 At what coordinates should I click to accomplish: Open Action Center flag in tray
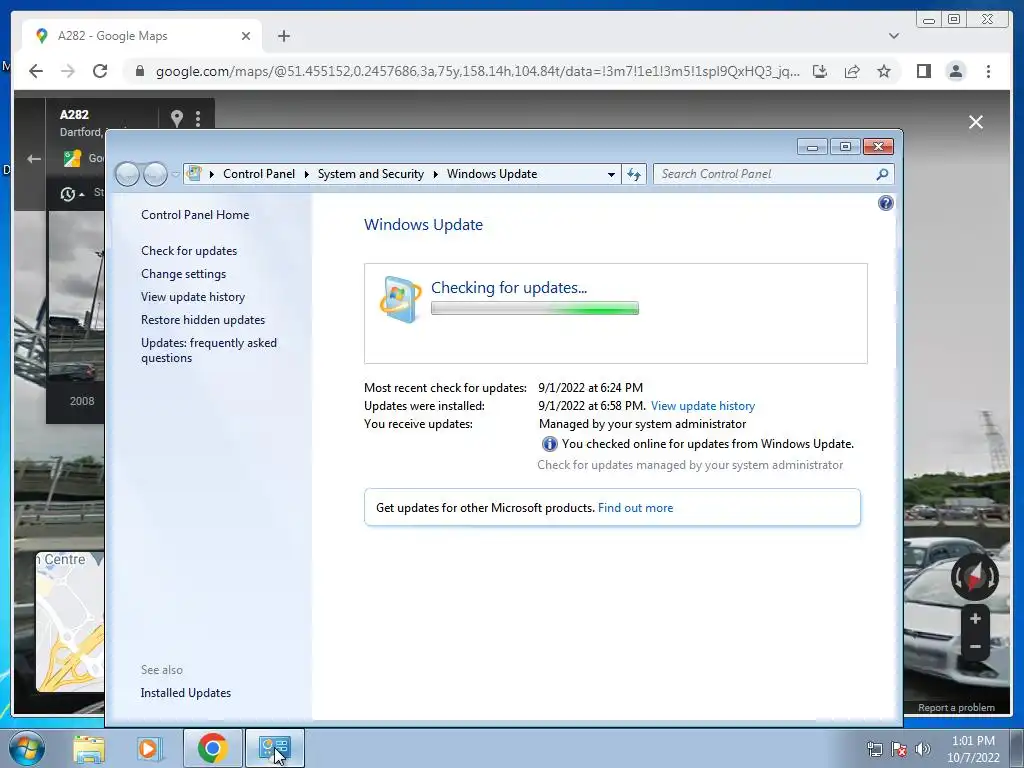click(x=899, y=749)
